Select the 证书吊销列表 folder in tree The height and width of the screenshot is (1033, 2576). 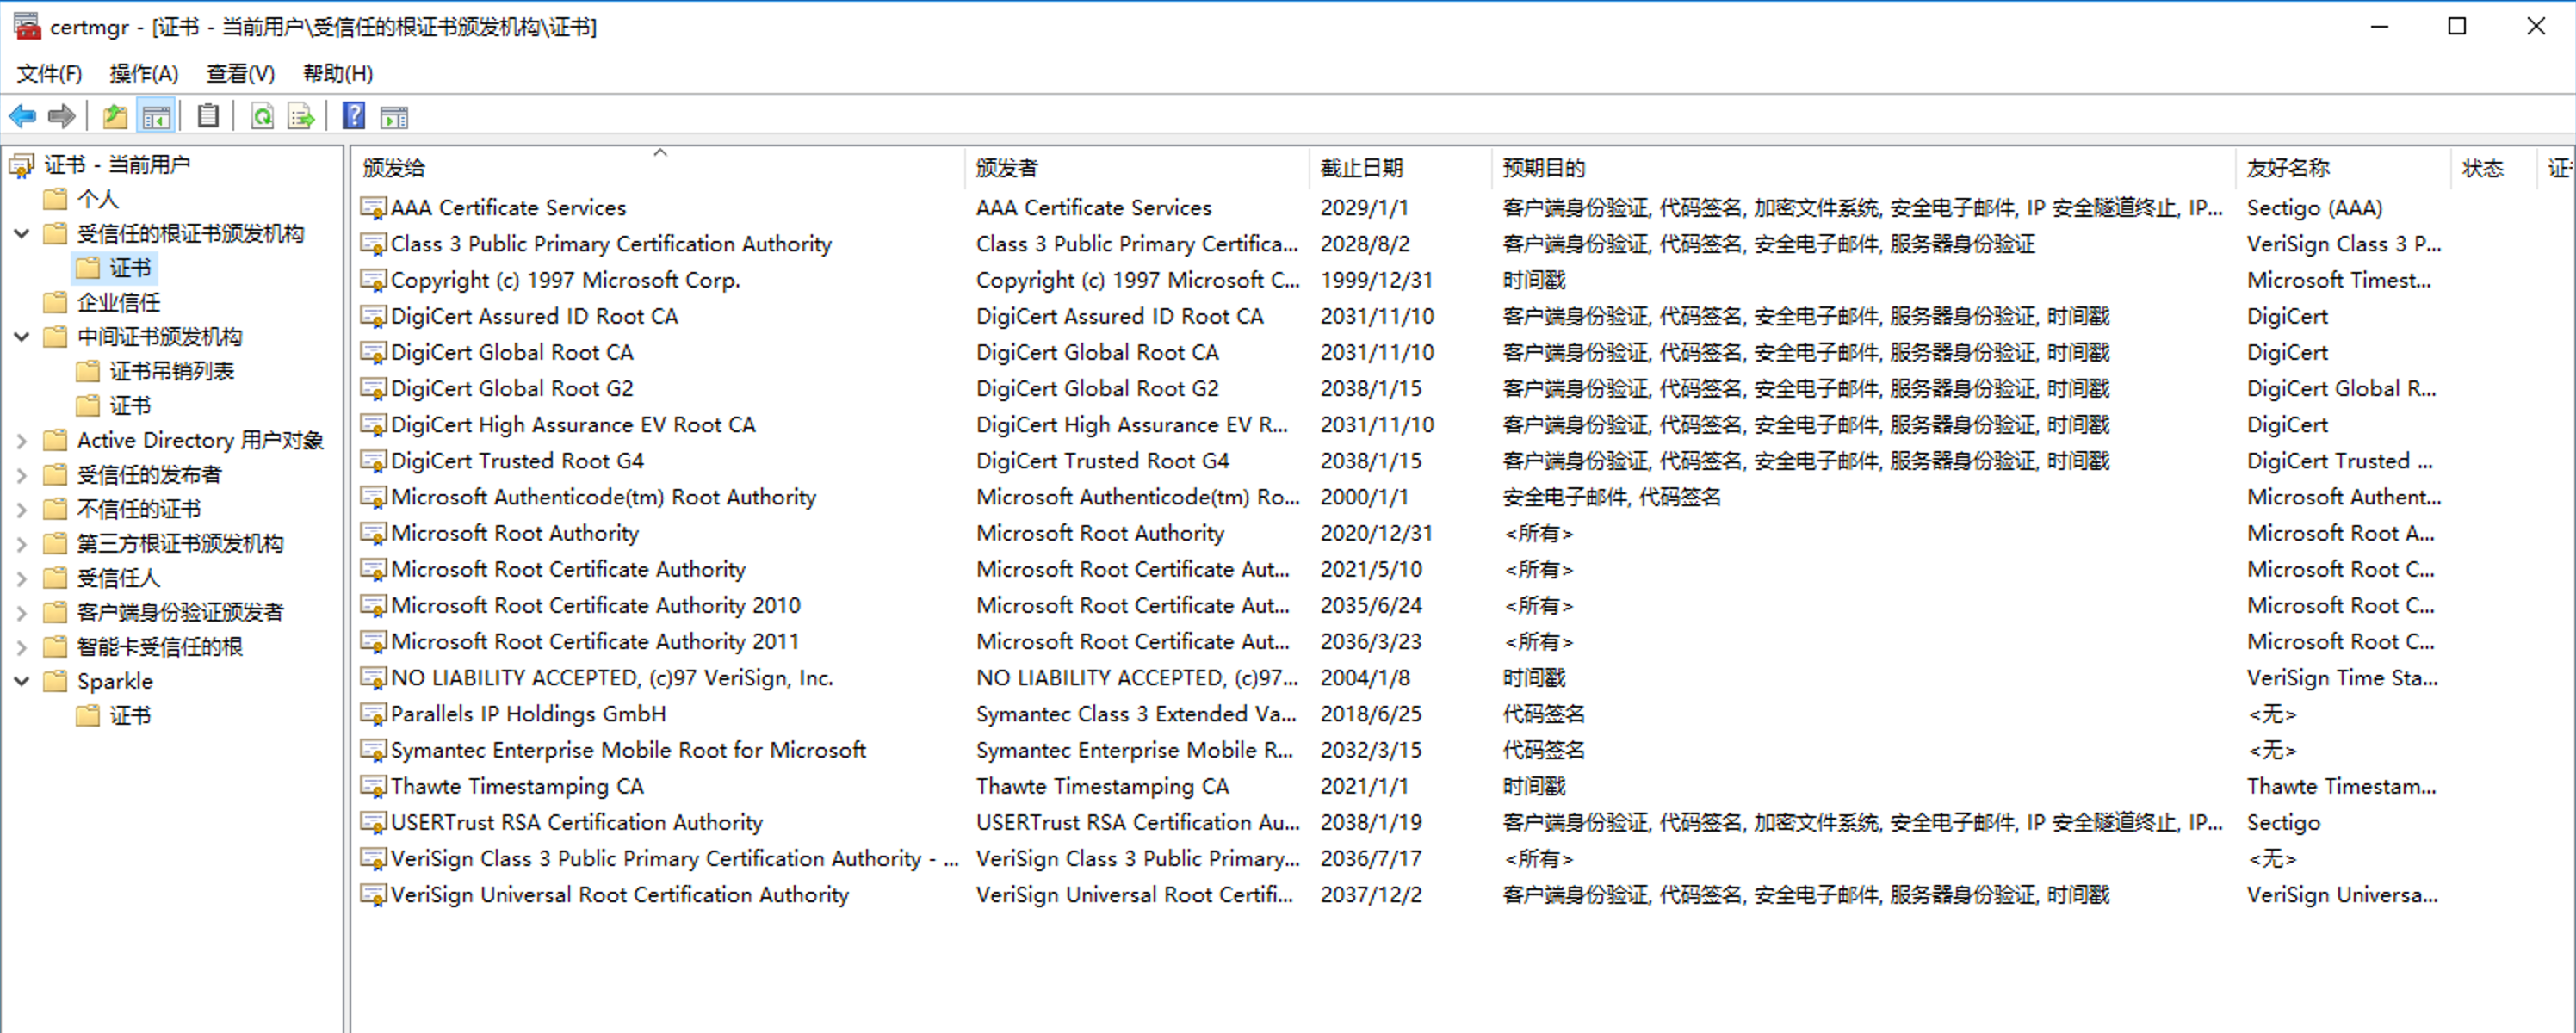click(x=171, y=371)
